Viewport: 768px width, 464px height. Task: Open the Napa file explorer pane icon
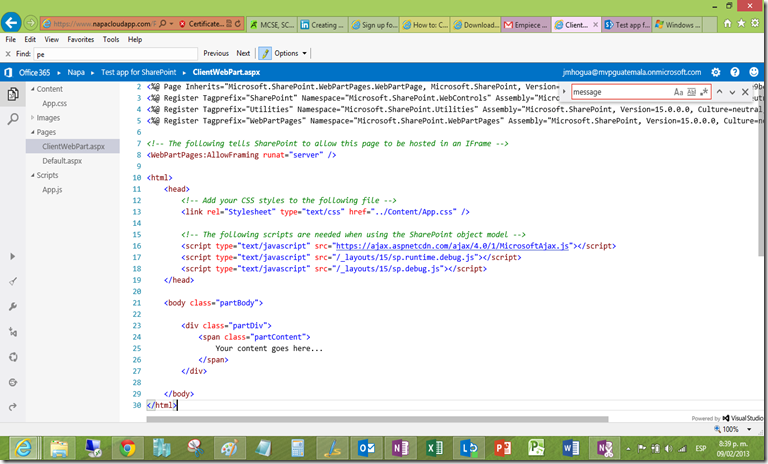click(13, 93)
